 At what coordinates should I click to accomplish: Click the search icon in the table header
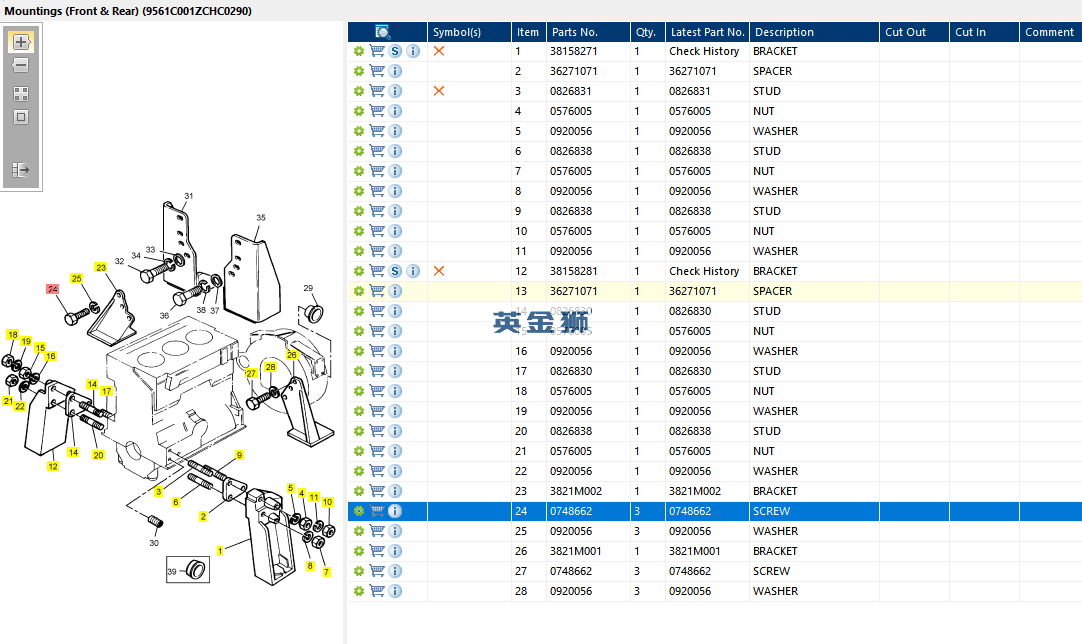tap(382, 32)
